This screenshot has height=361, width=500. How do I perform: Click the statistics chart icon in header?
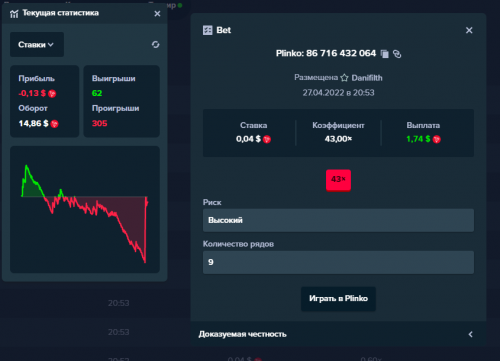point(14,14)
